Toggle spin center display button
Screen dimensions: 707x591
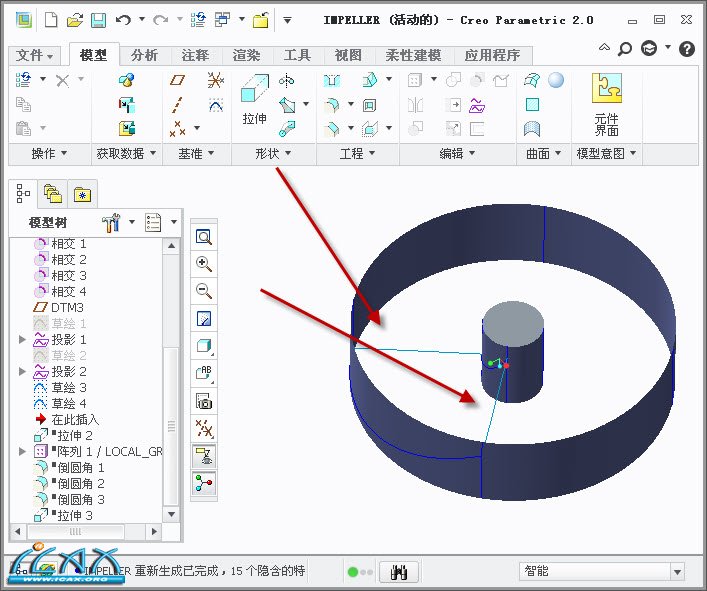click(x=203, y=483)
